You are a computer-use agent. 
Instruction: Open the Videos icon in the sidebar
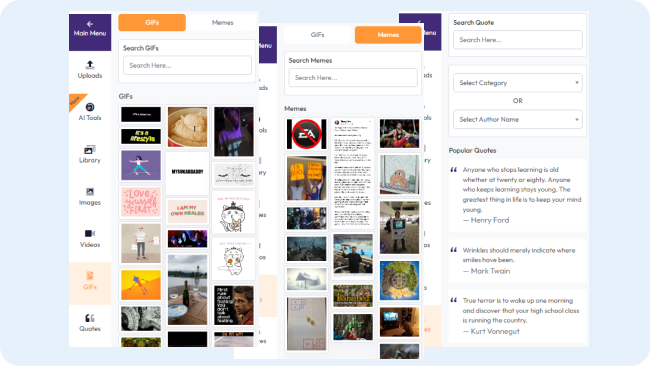click(90, 233)
